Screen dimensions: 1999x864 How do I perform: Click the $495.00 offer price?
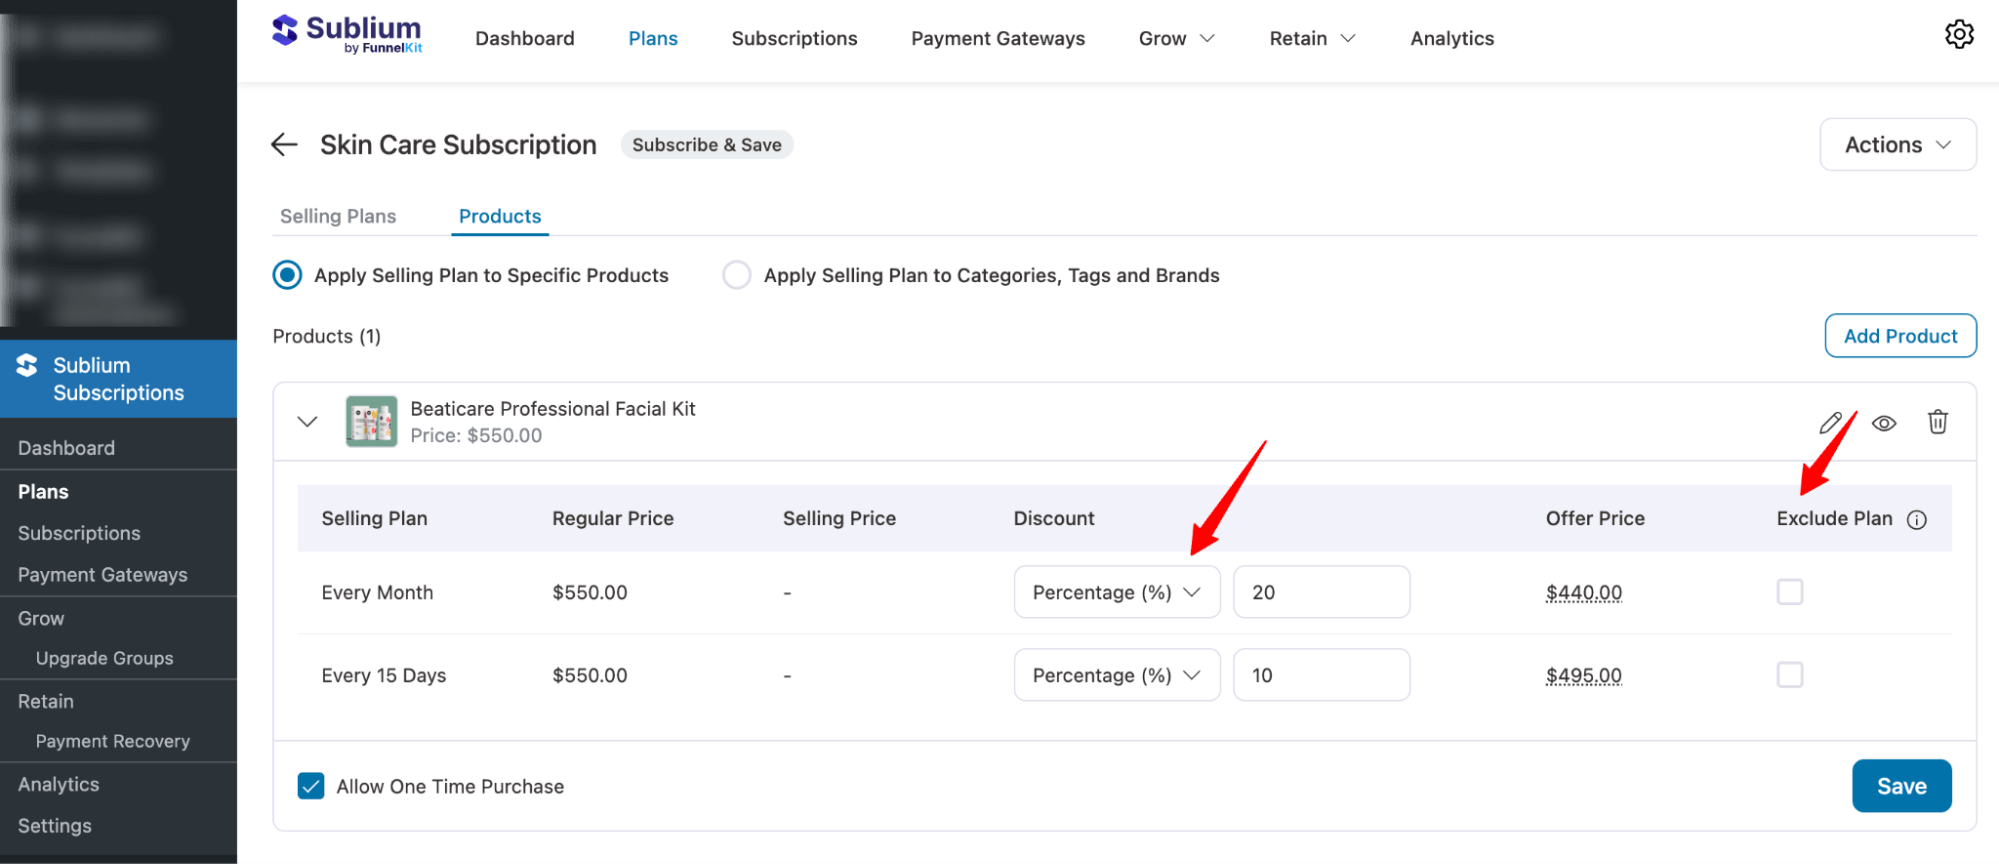pos(1583,676)
